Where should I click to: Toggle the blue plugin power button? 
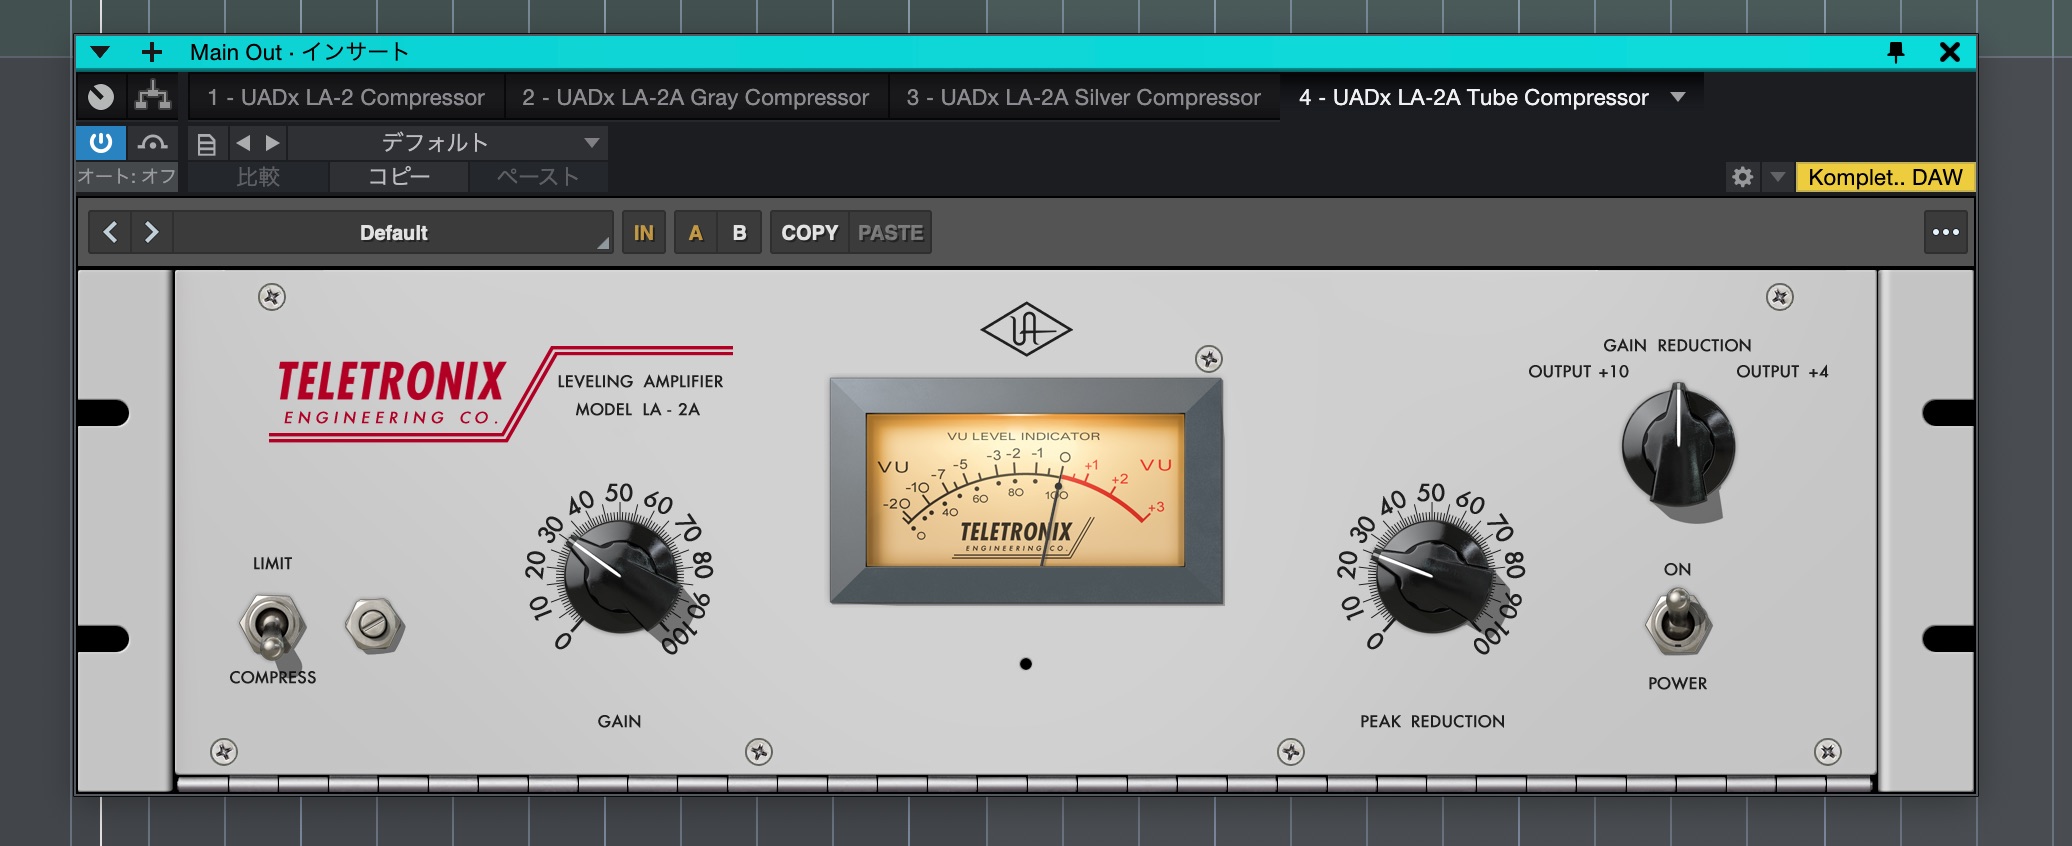[101, 143]
